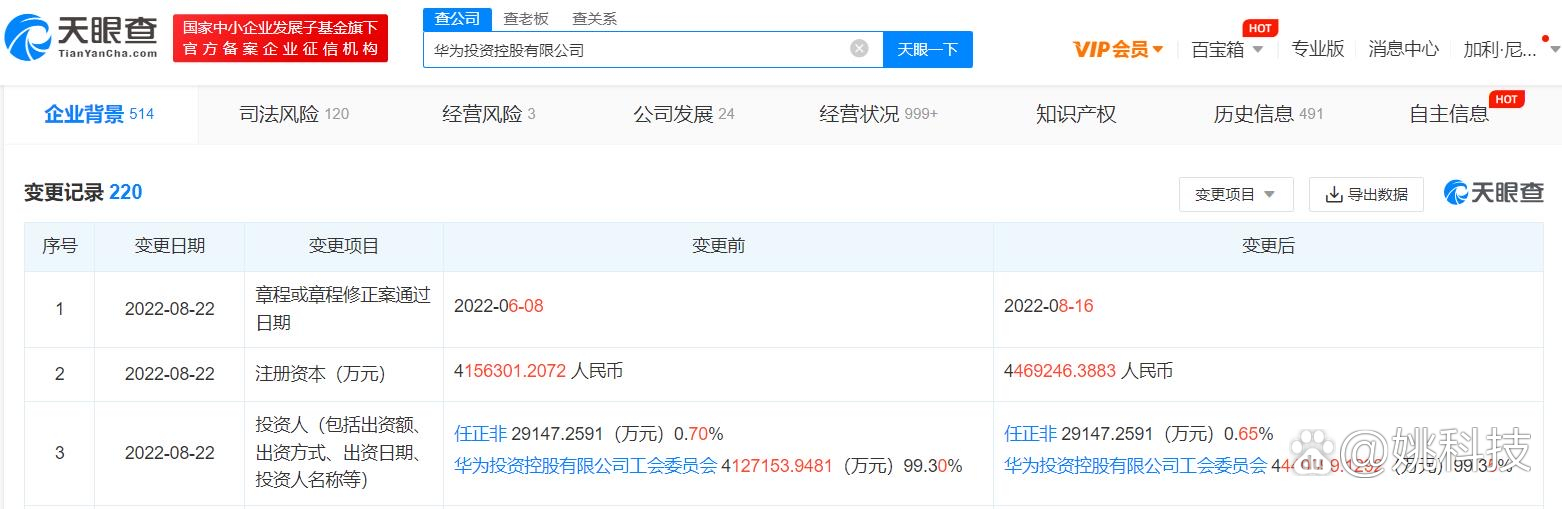Clear the search box with the X icon
This screenshot has width=1562, height=509.
point(859,49)
